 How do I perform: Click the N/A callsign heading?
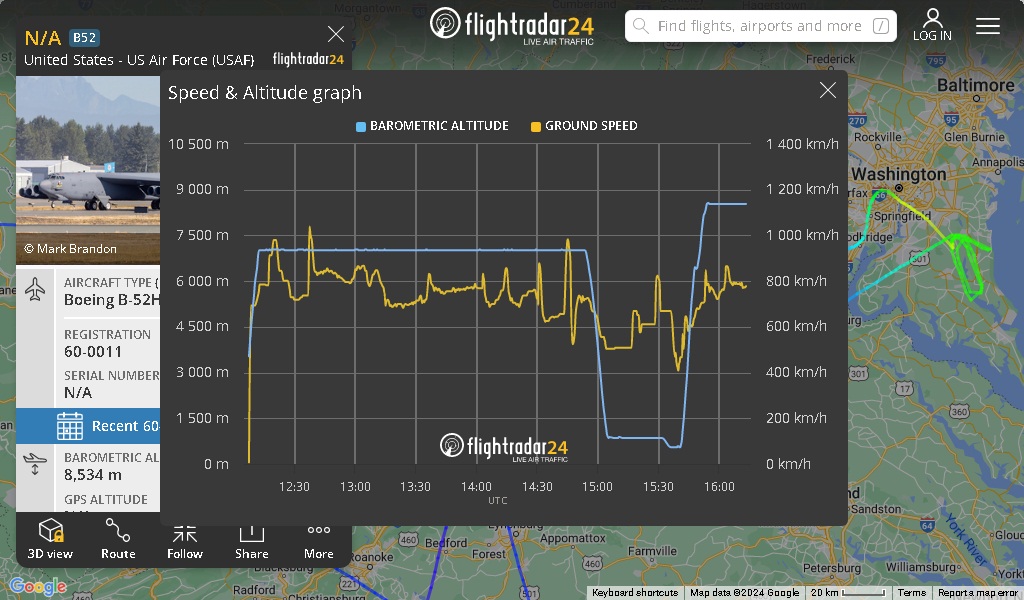(42, 38)
